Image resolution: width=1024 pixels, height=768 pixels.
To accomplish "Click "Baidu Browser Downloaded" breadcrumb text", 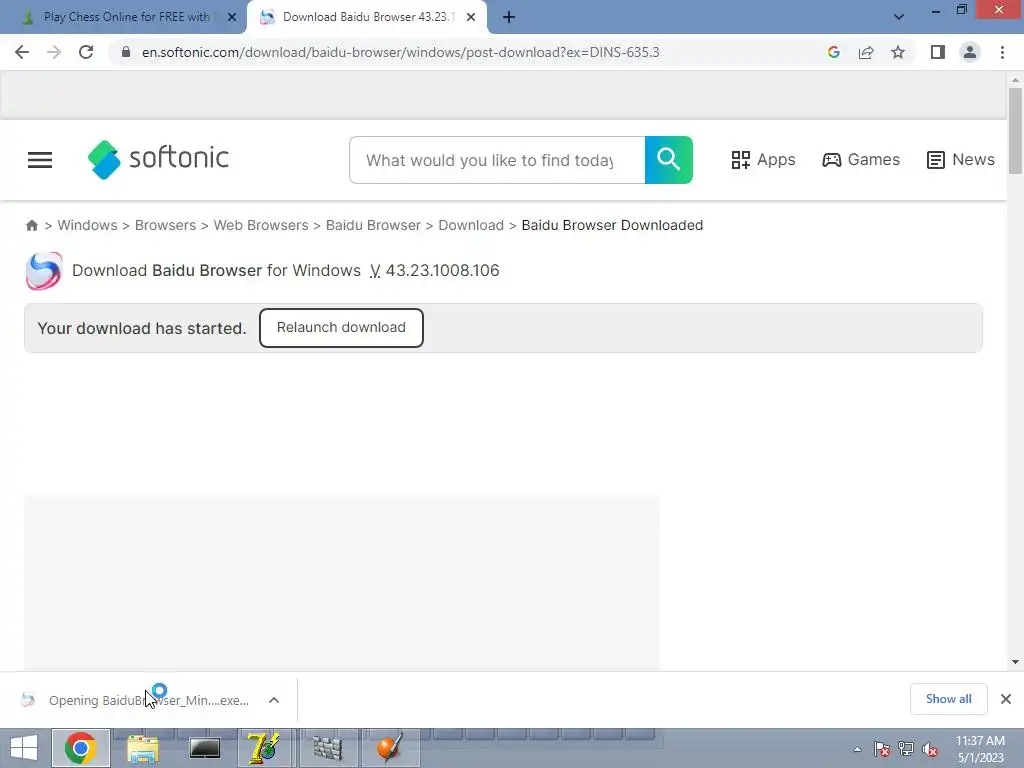I will pos(612,225).
